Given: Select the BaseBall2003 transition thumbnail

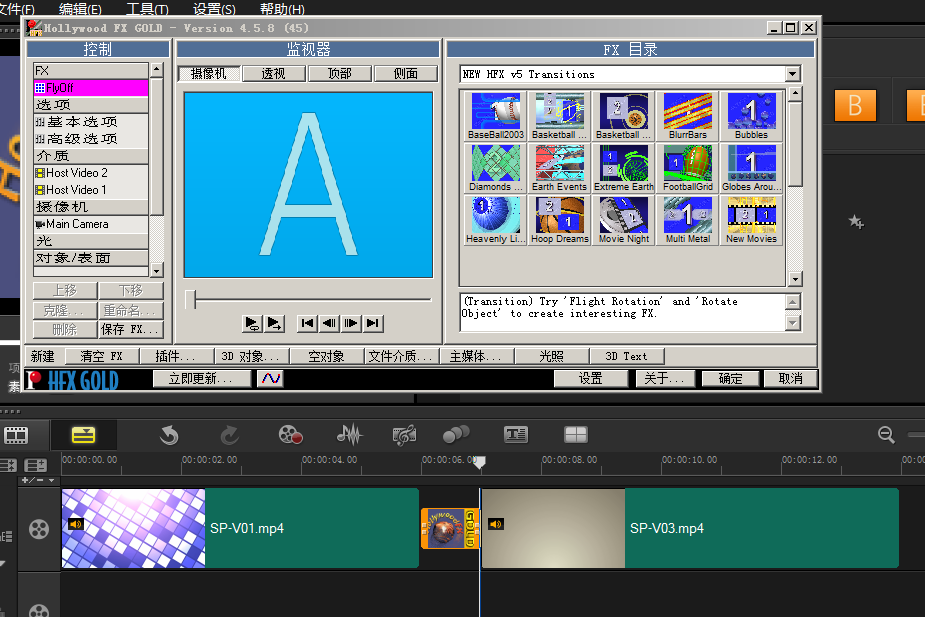Looking at the screenshot, I should coord(496,116).
